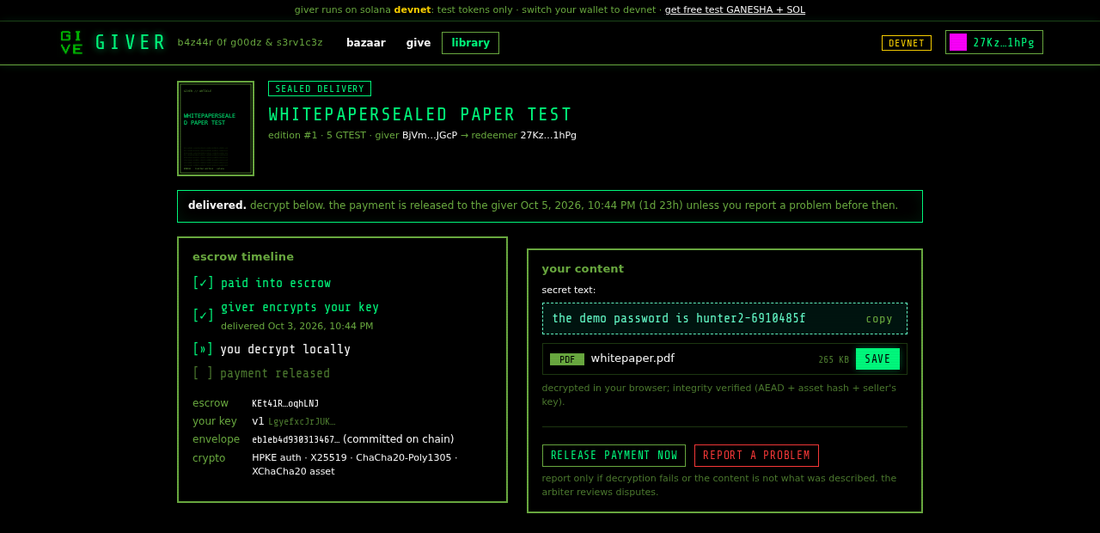Click the arbiter reviews disputes note
The width and height of the screenshot is (1100, 533).
click(719, 485)
